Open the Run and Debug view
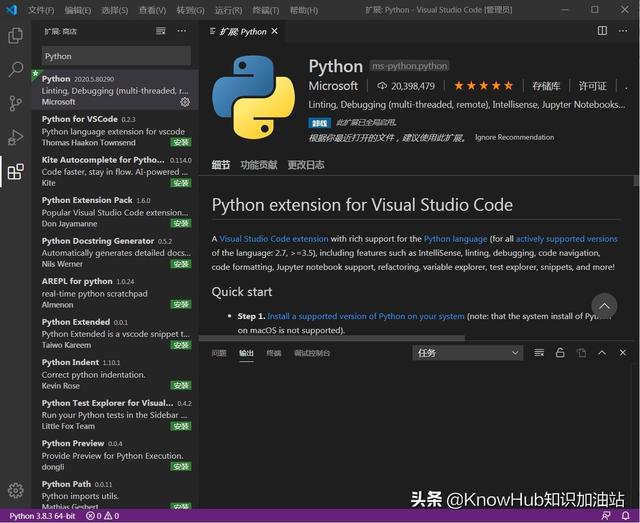This screenshot has width=640, height=523. point(16,137)
